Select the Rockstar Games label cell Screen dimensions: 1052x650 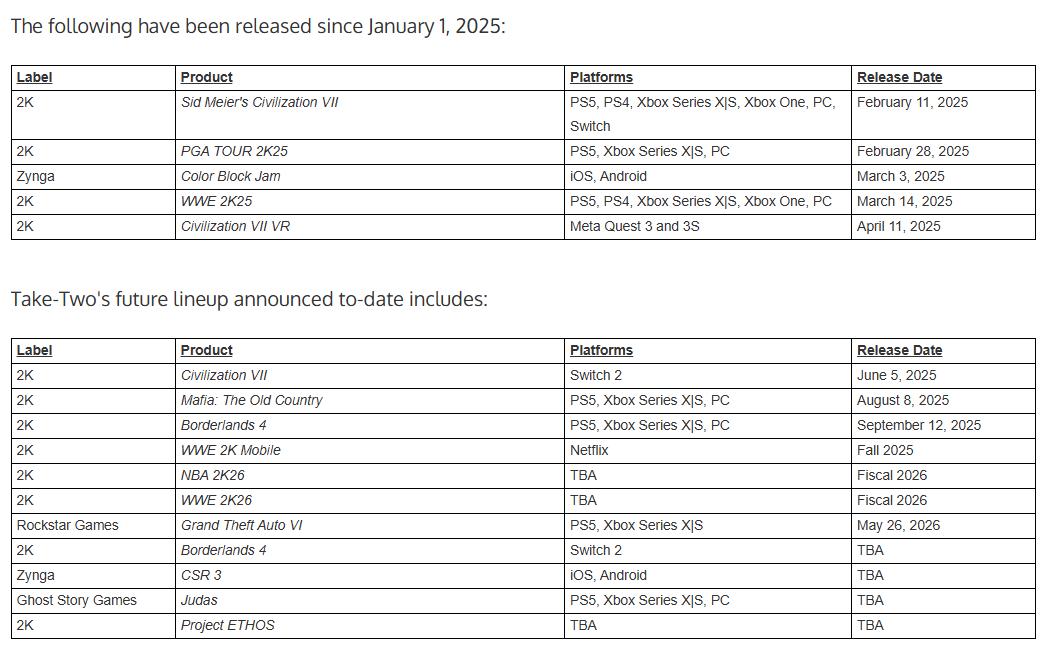(93, 526)
